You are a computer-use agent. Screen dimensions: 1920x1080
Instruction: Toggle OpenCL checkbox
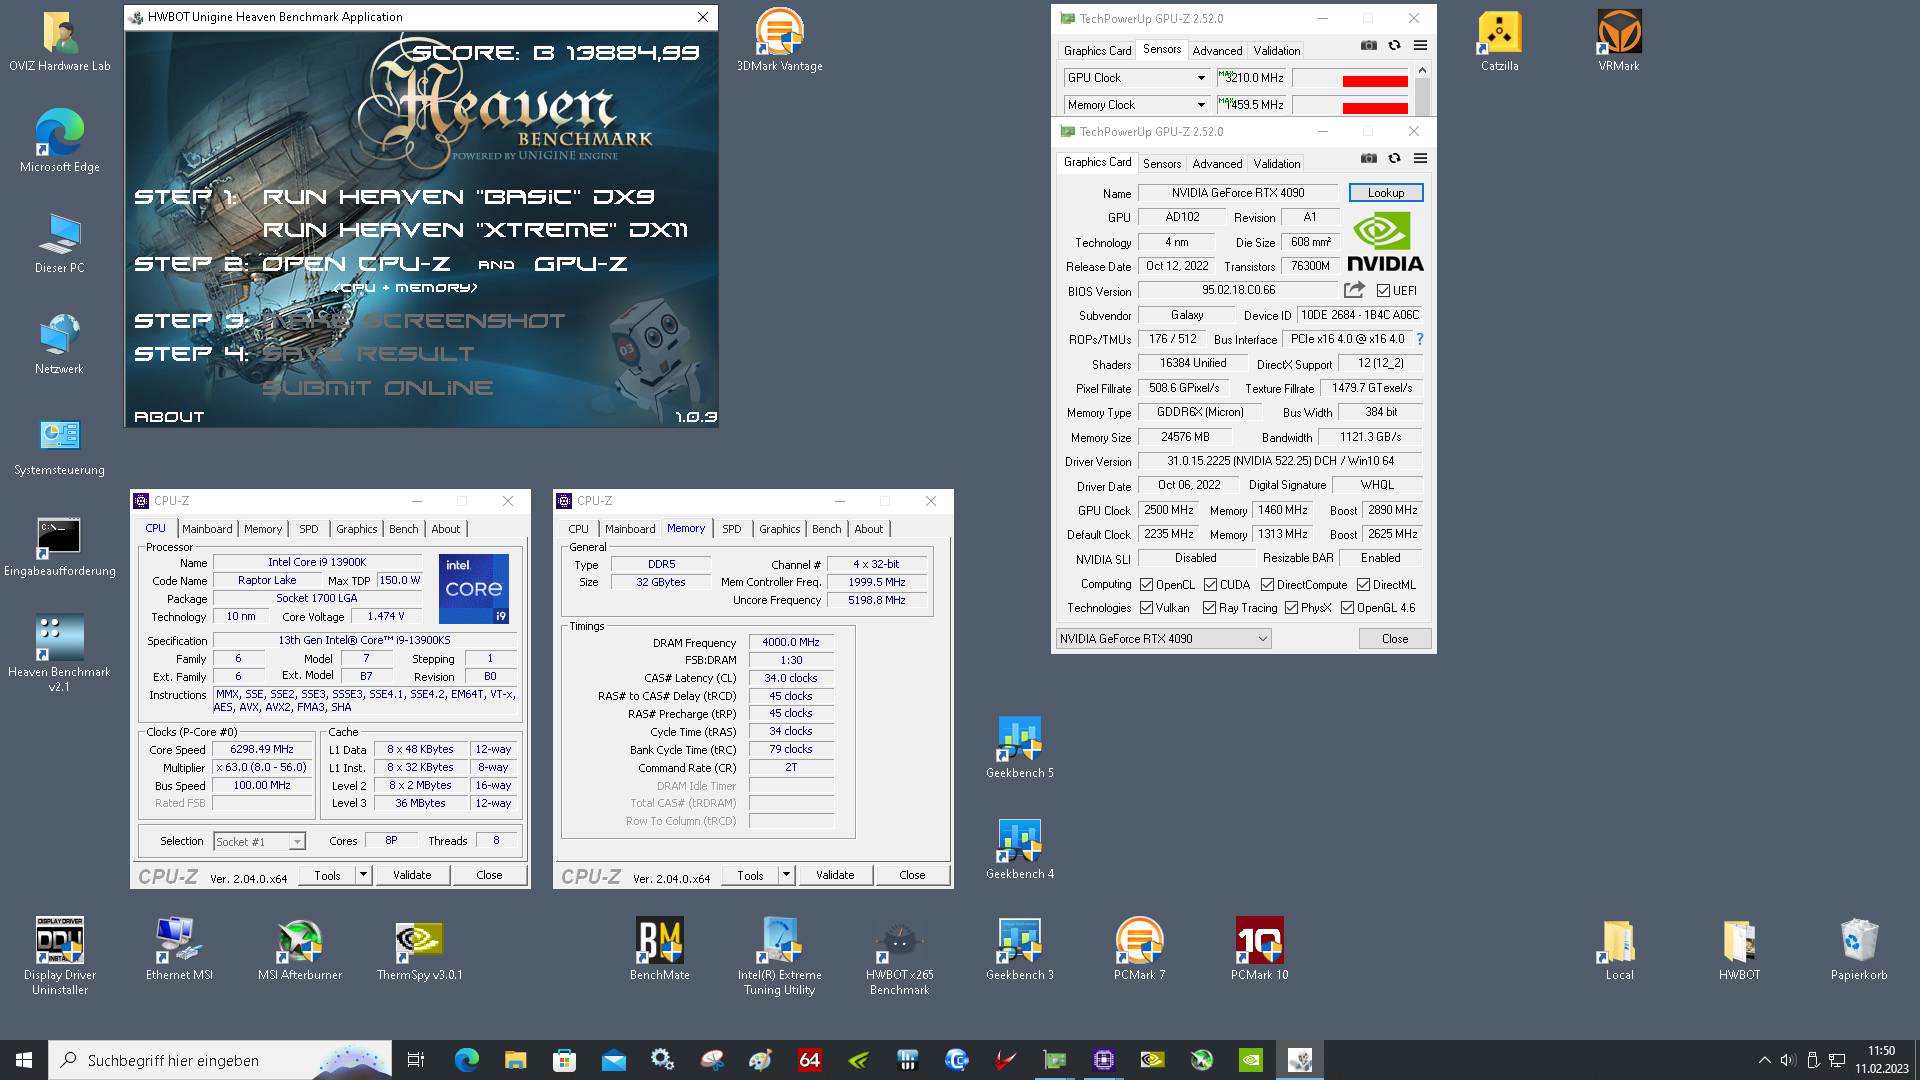(1147, 585)
